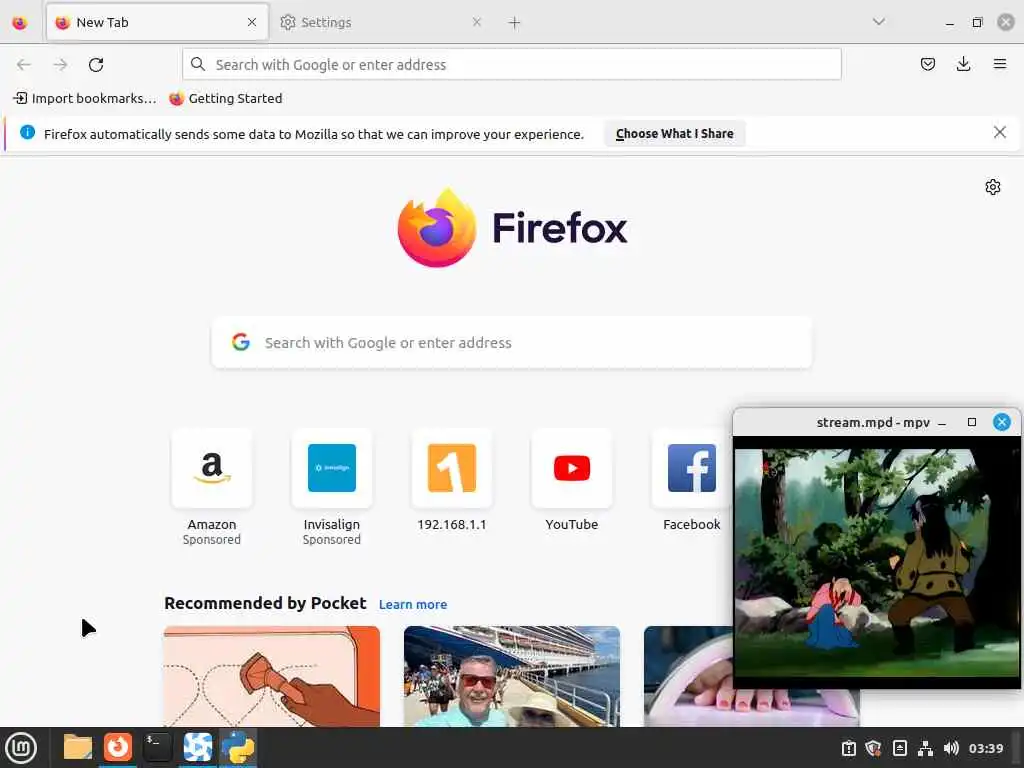Open the Linux Mint start menu
1024x768 pixels.
pyautogui.click(x=21, y=748)
